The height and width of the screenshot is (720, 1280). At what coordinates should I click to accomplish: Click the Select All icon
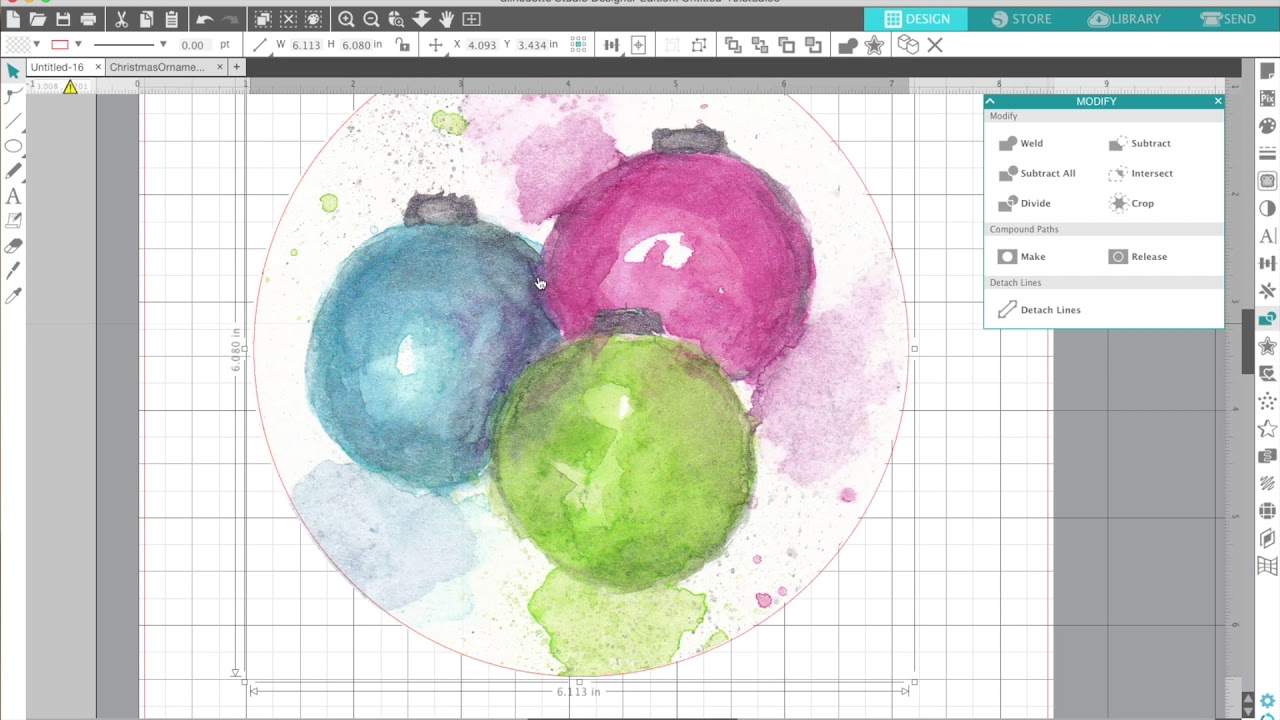pyautogui.click(x=263, y=19)
